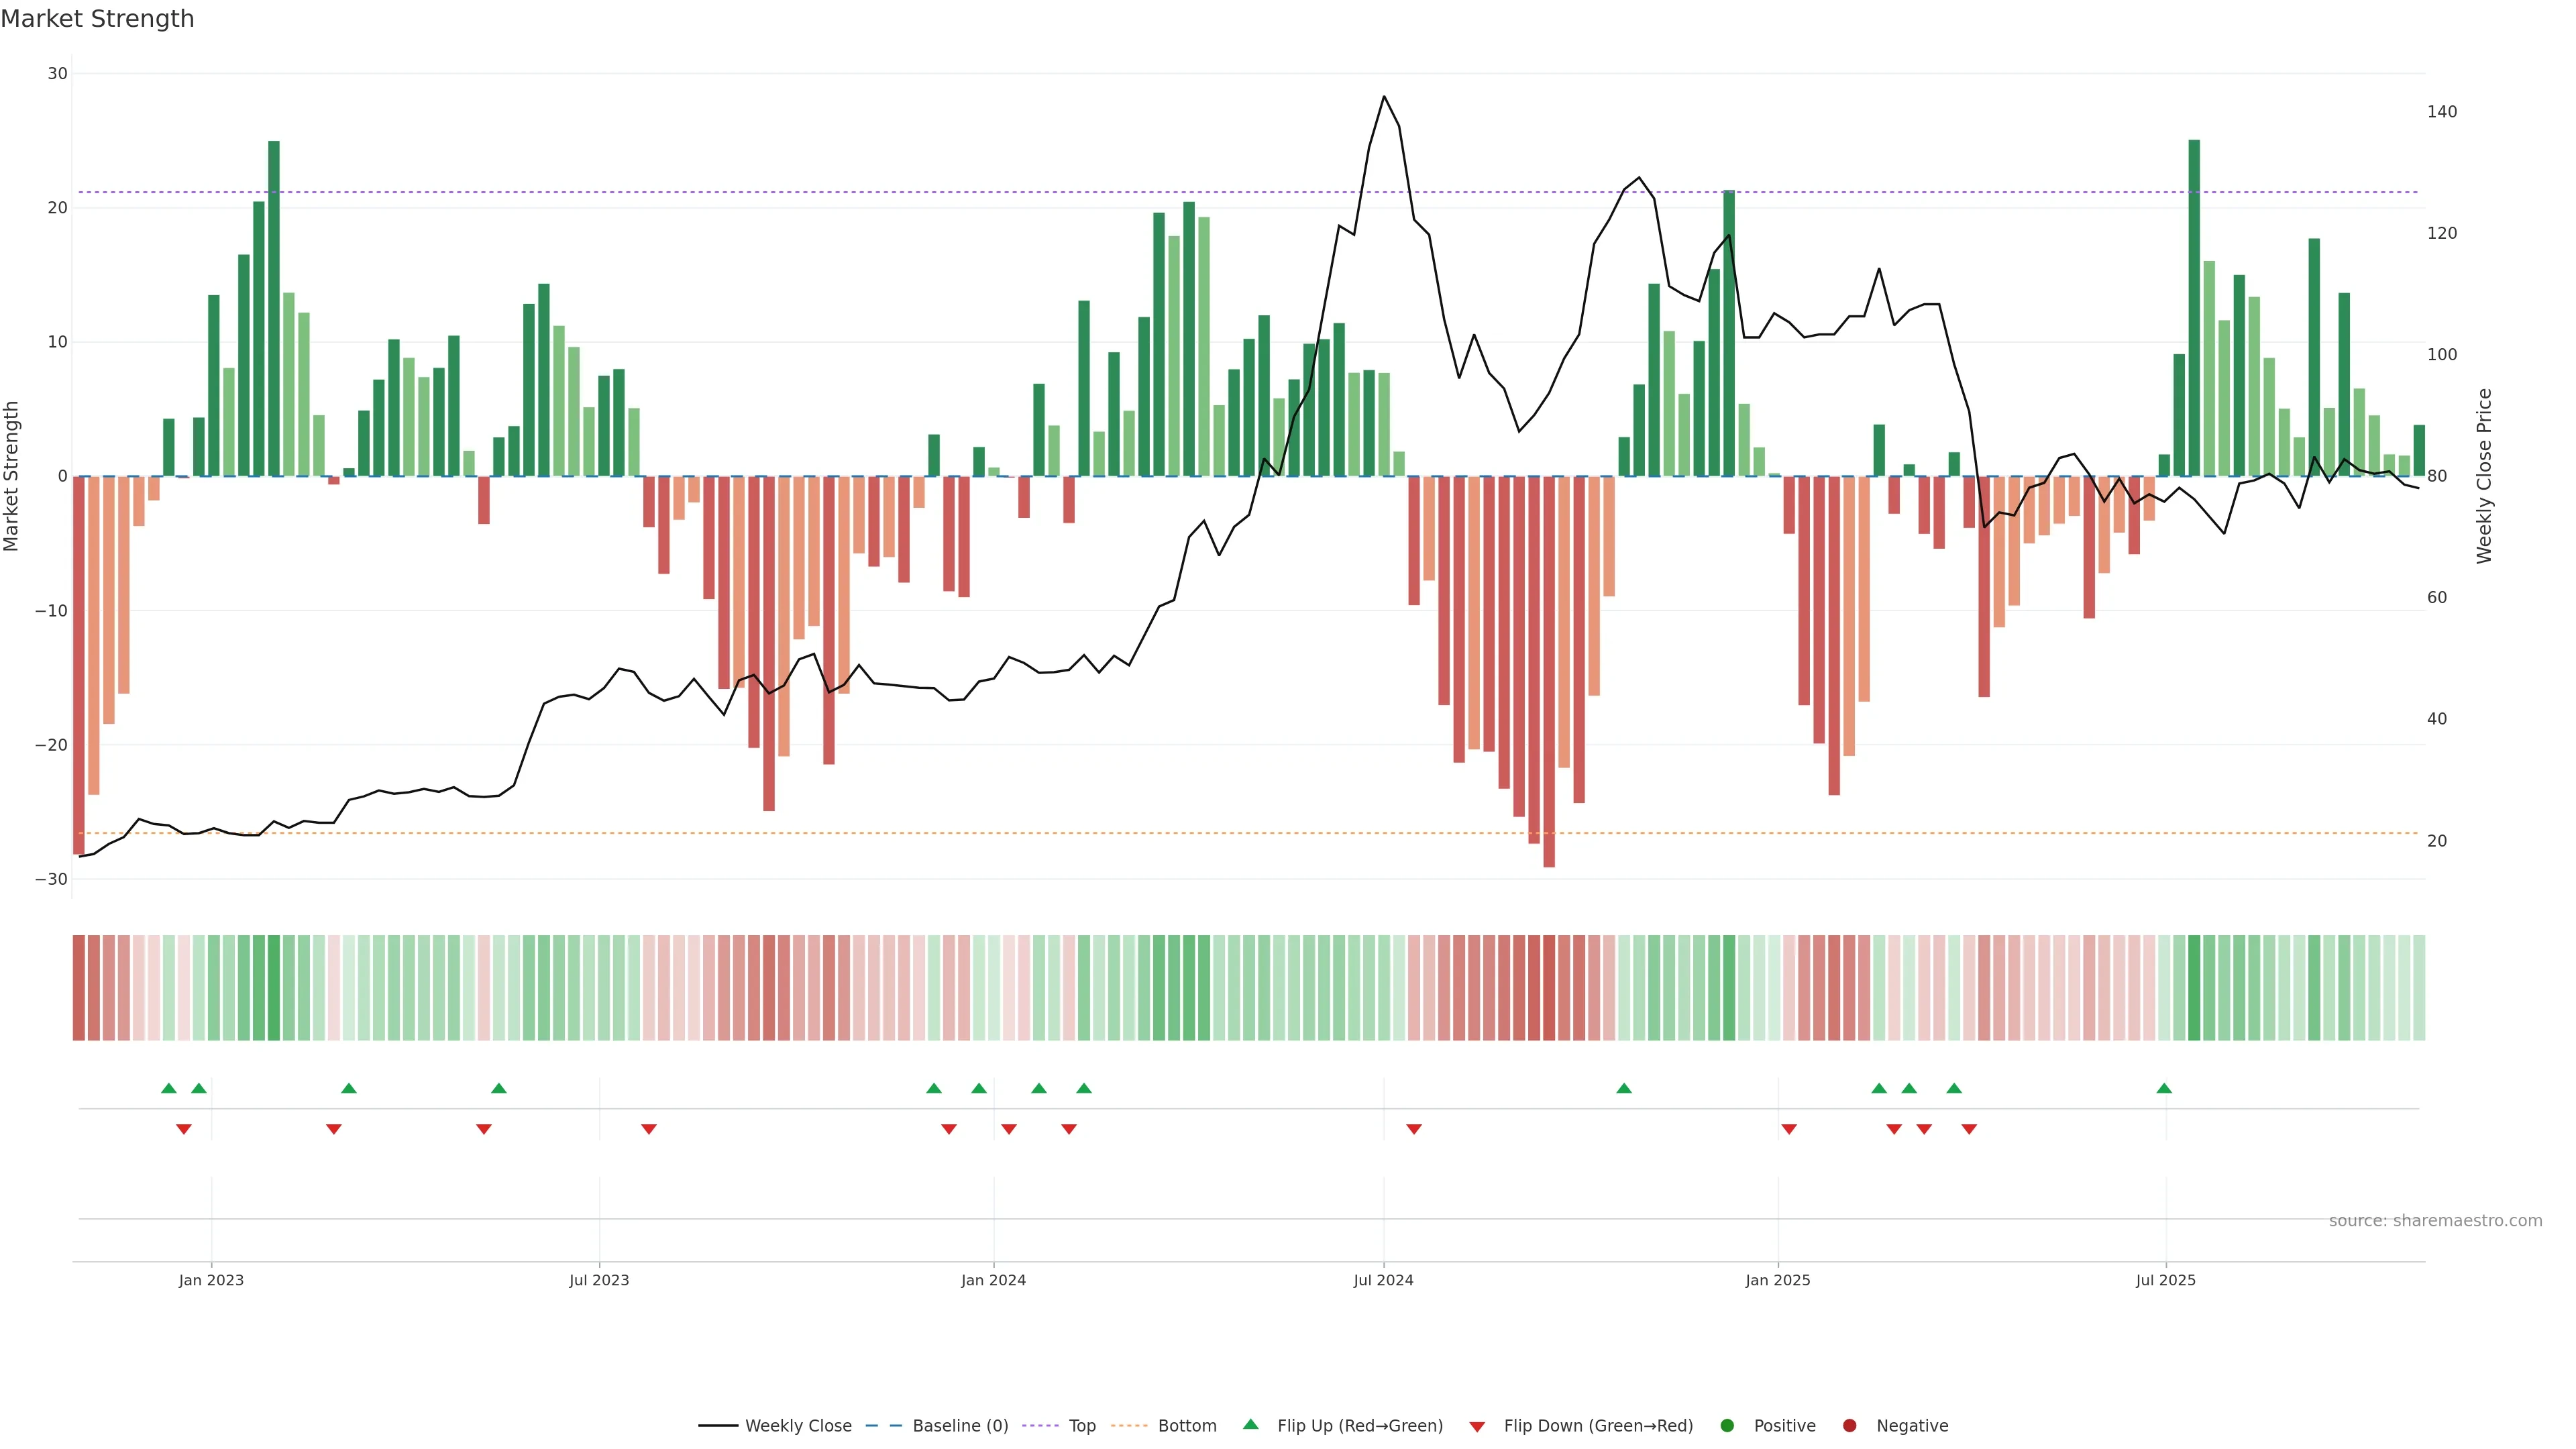2576x1449 pixels.
Task: Click the flip-down triangle marker after Jul 2023
Action: (x=649, y=1129)
